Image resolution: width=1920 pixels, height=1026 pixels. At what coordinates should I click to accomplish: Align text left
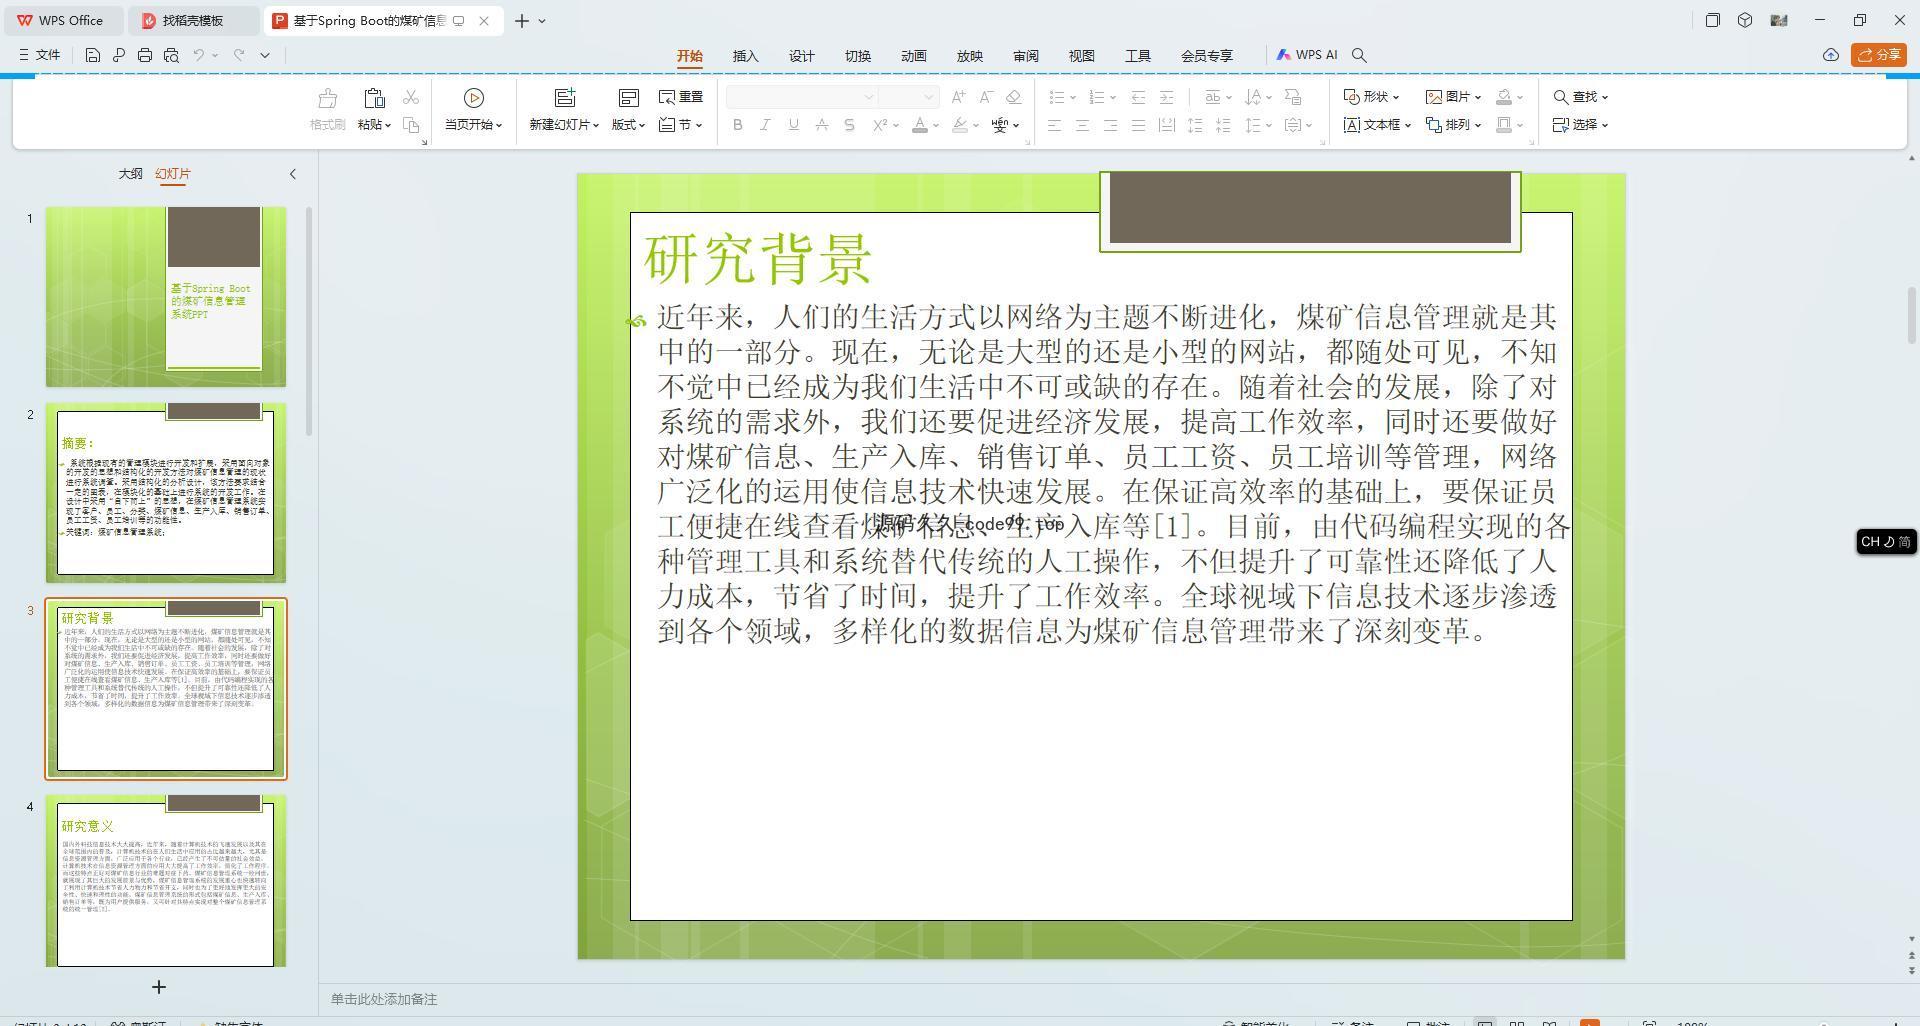click(x=1054, y=125)
